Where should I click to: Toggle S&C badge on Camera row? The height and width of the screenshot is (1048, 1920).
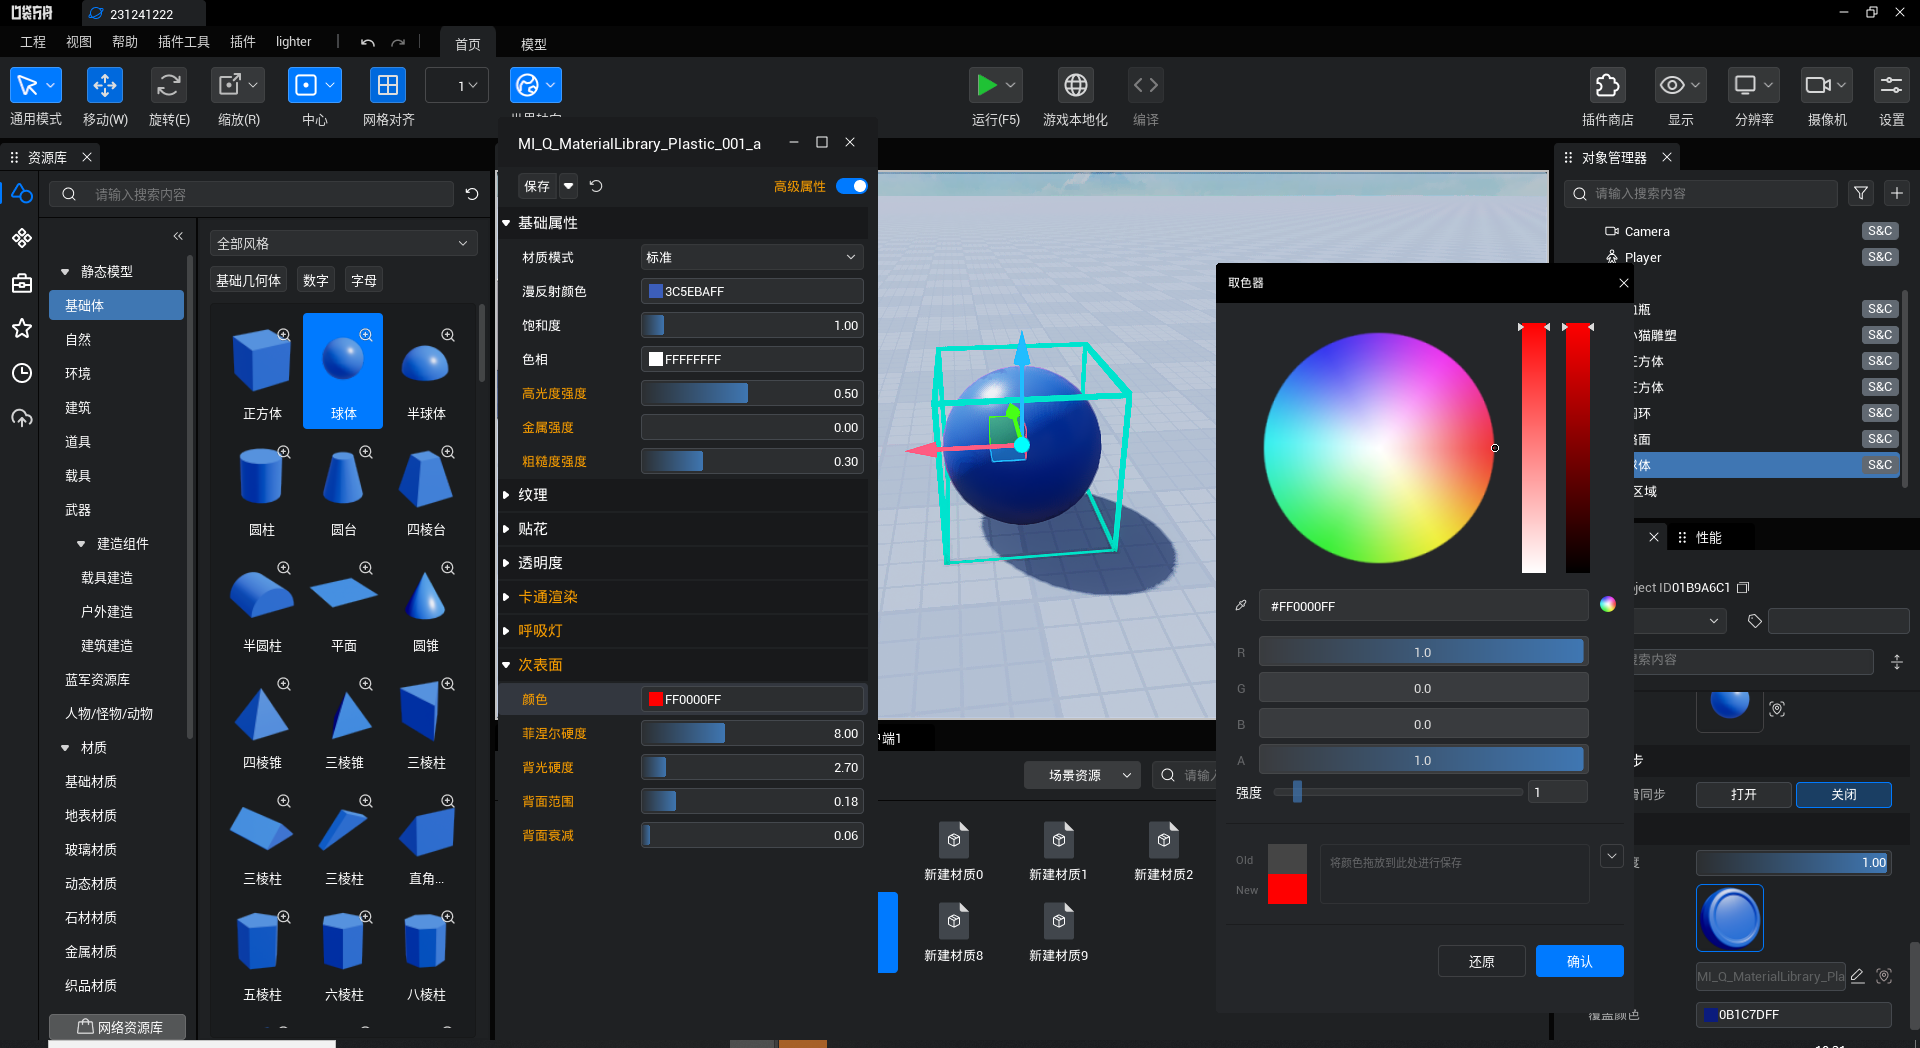click(1880, 231)
